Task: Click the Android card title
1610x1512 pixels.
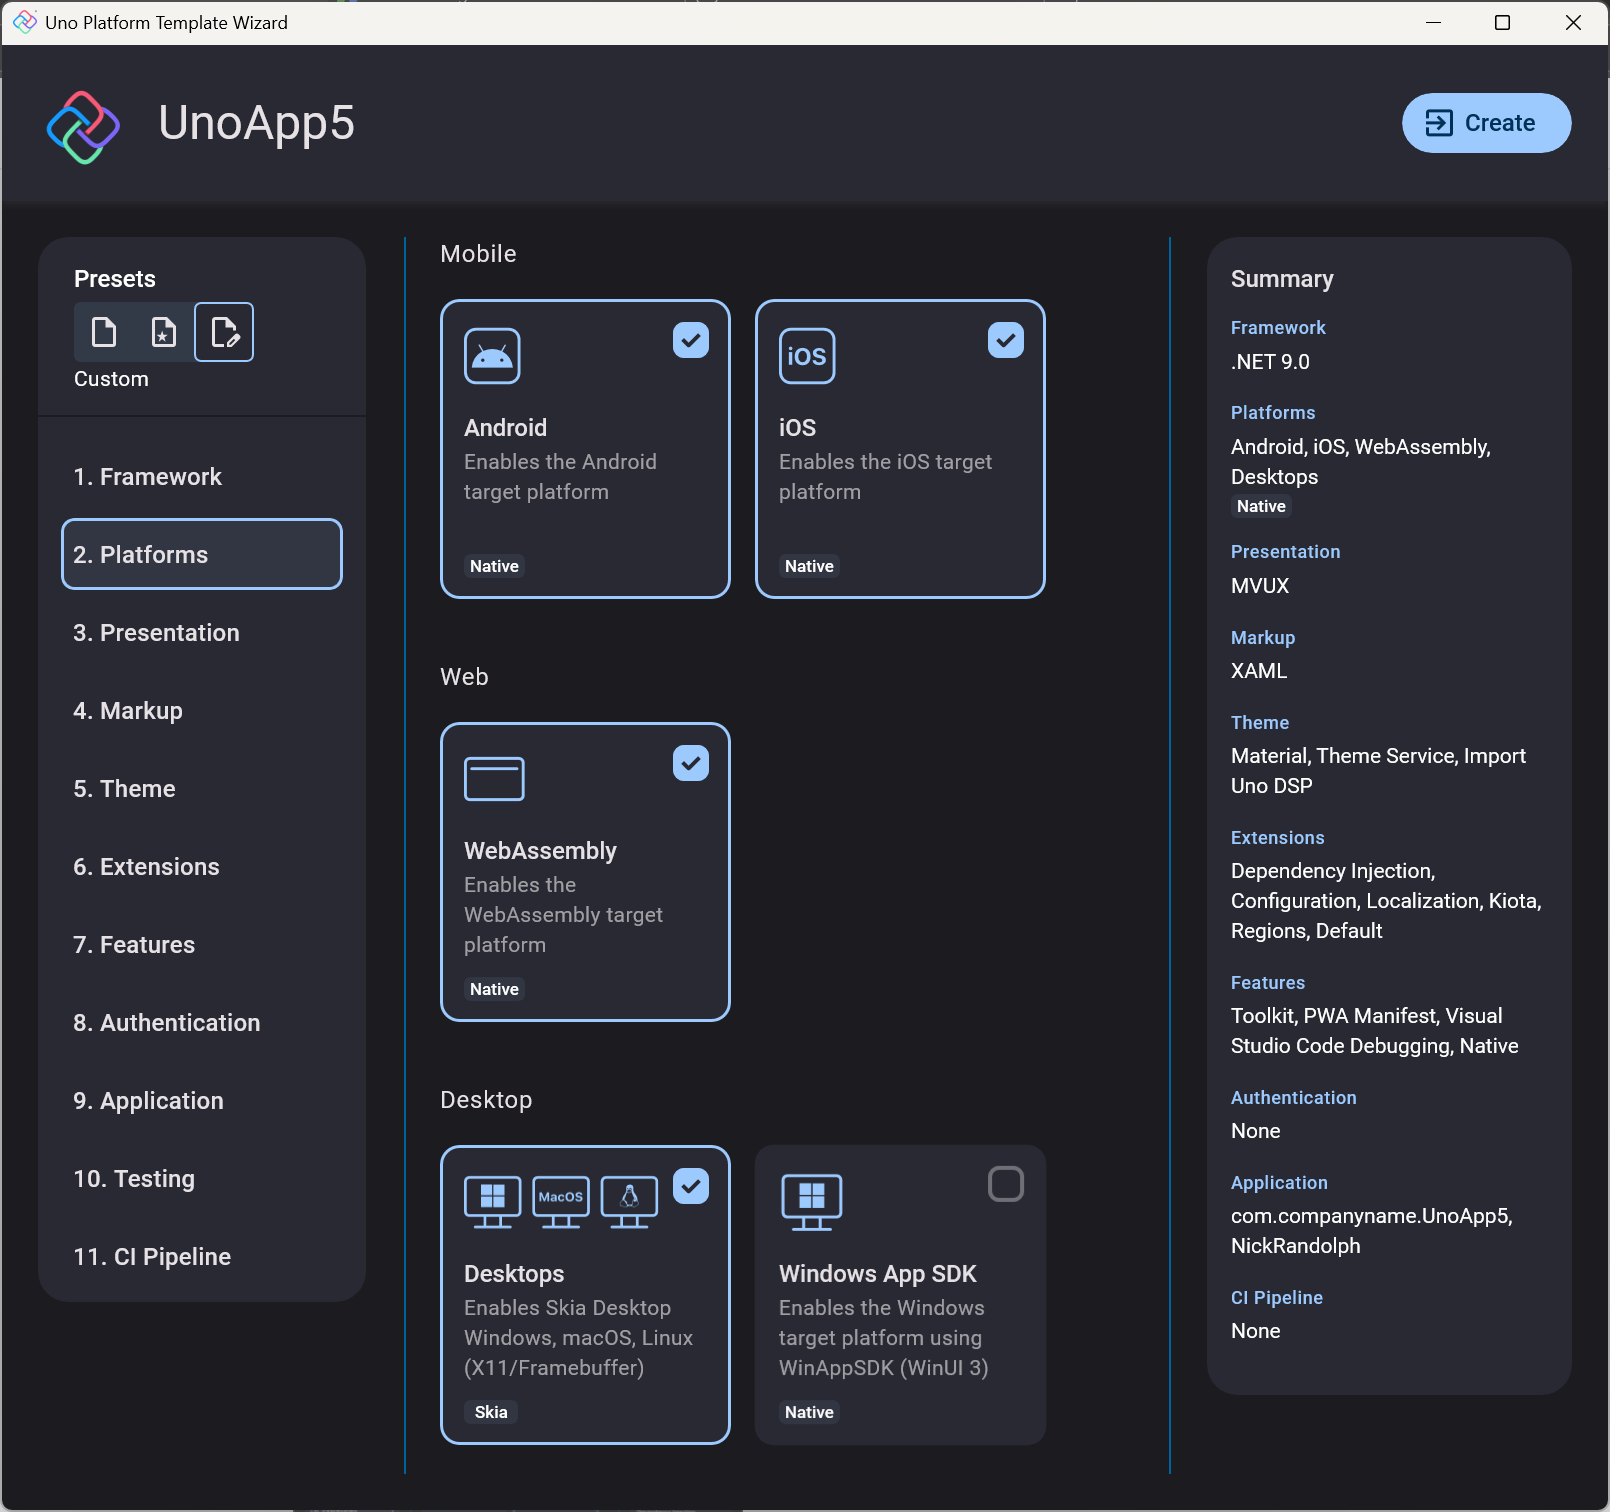Action: pos(506,428)
